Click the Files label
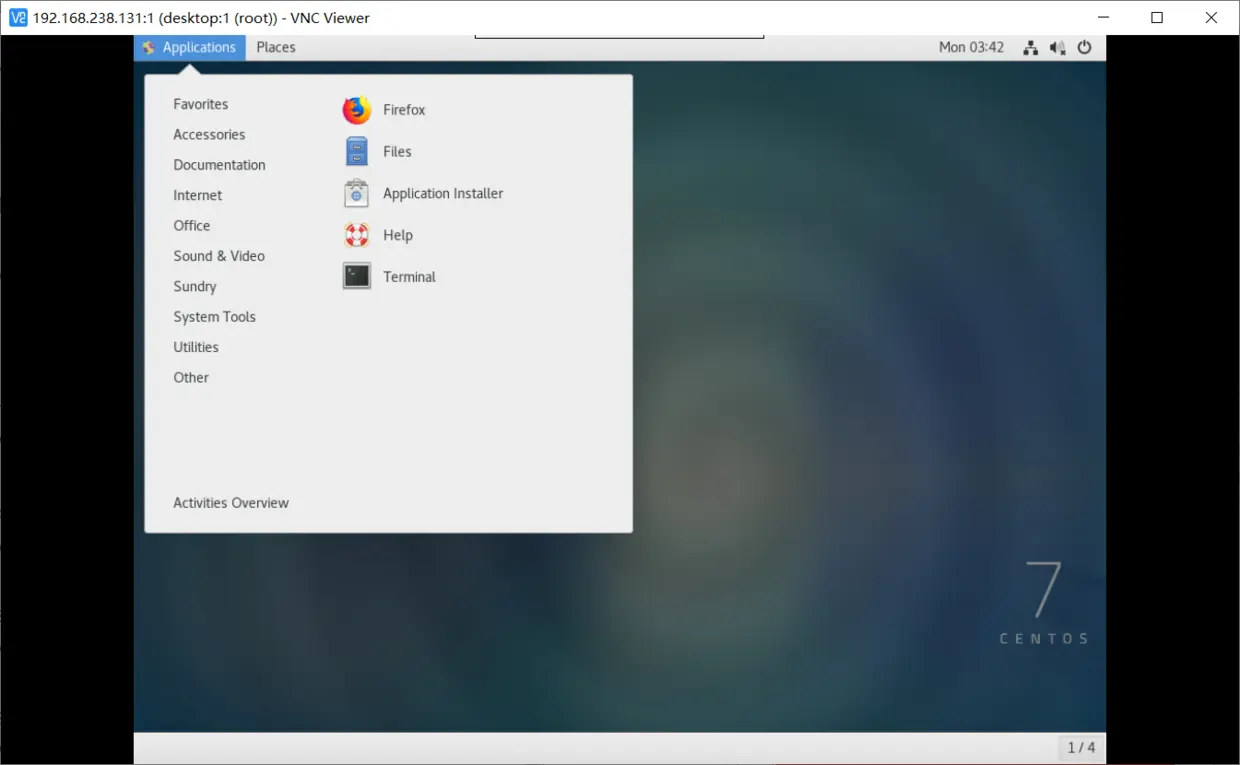Image resolution: width=1240 pixels, height=765 pixels. pyautogui.click(x=397, y=152)
